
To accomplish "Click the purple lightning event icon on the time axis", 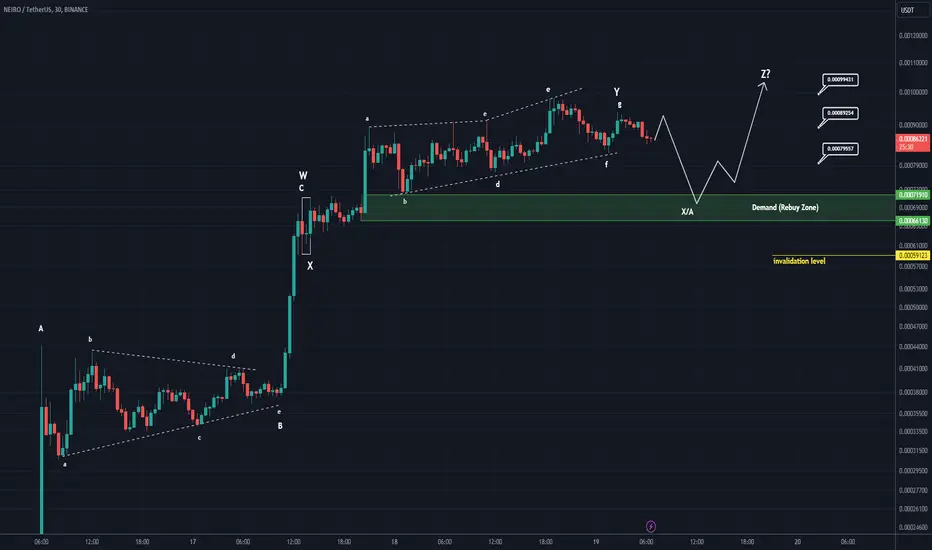I will pyautogui.click(x=651, y=526).
